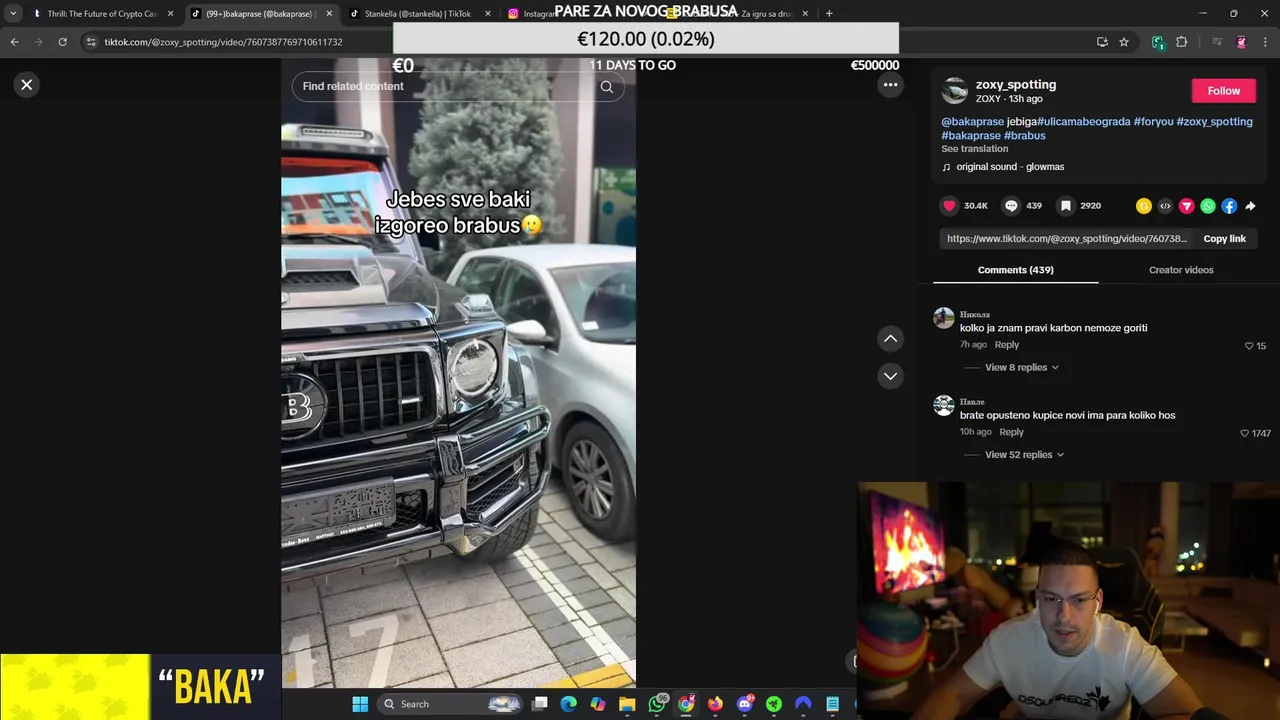Click the Никола commenter avatar

(x=944, y=319)
